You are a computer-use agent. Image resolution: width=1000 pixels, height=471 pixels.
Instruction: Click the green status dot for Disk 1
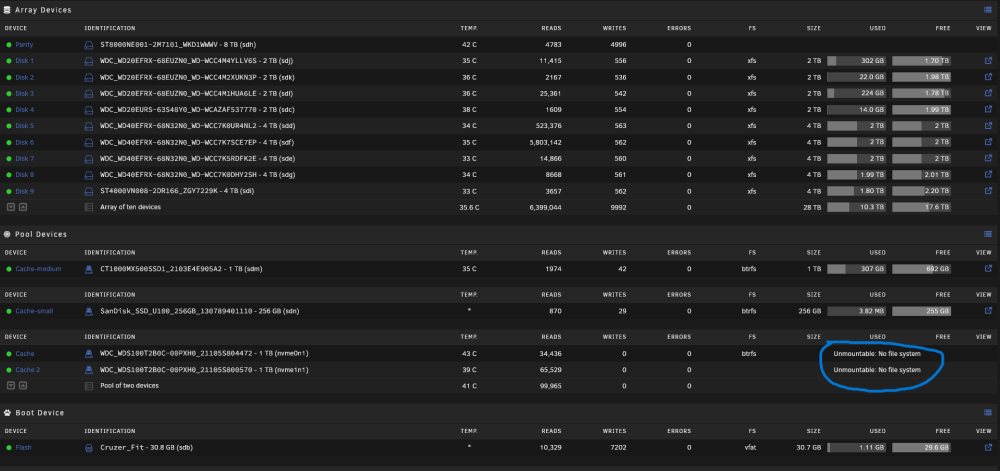(x=9, y=61)
